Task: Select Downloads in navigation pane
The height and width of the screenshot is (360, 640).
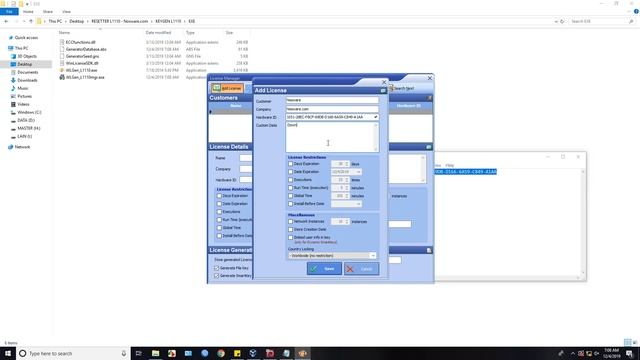Action: point(27,80)
